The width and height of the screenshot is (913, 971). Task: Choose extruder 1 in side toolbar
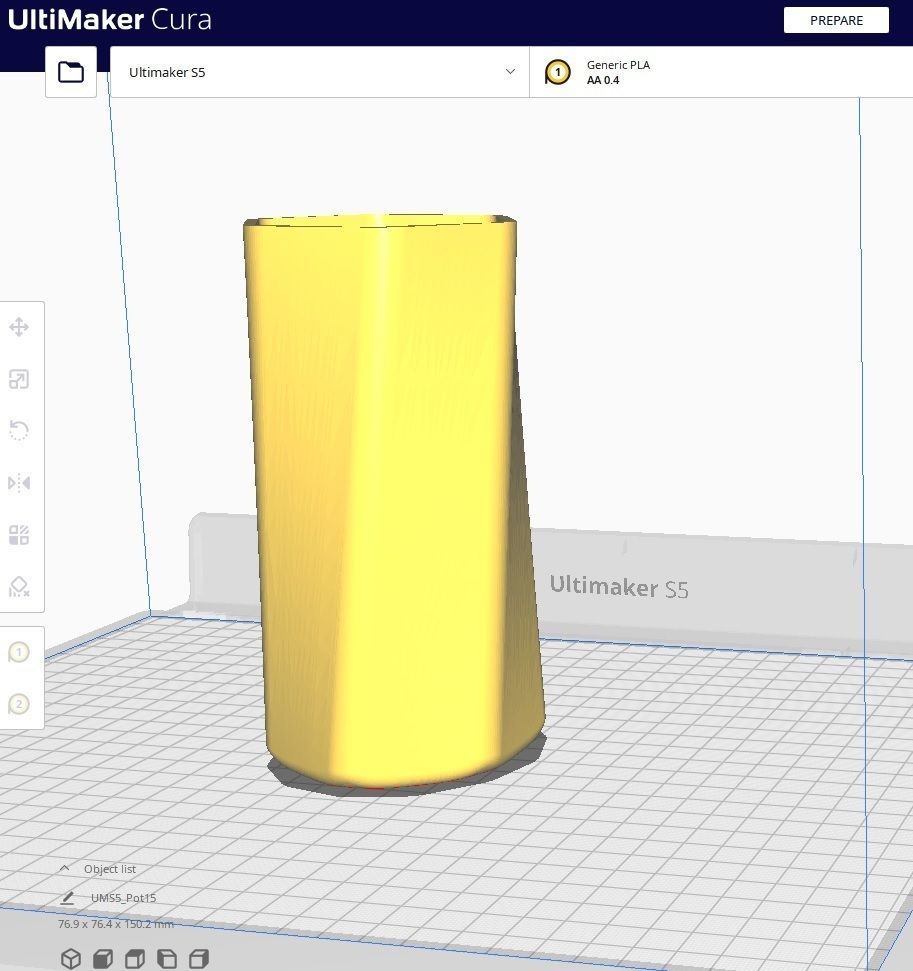(x=19, y=652)
